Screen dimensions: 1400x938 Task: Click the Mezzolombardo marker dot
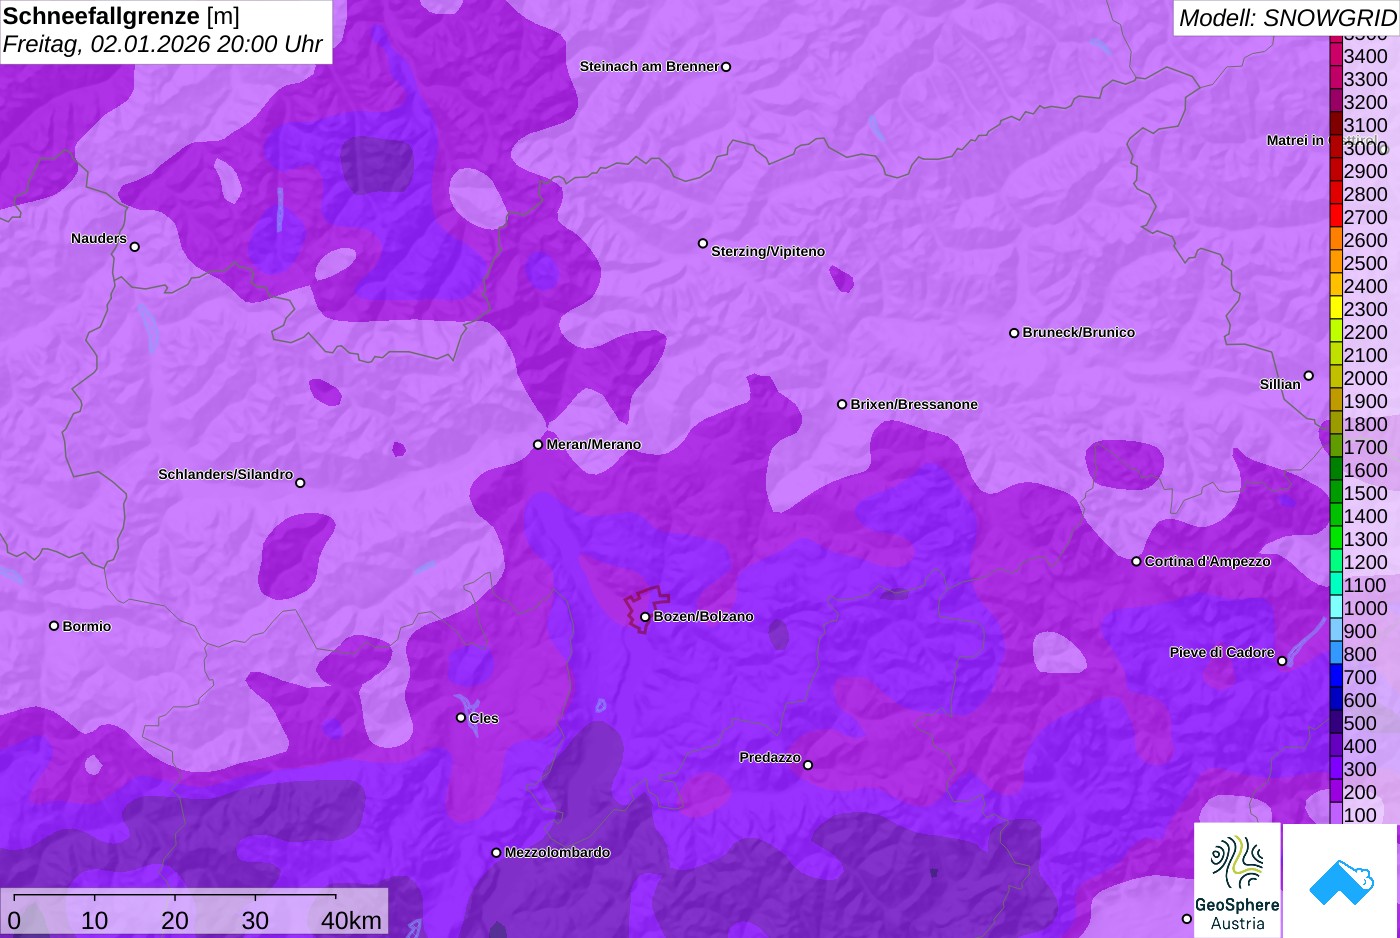coord(496,853)
